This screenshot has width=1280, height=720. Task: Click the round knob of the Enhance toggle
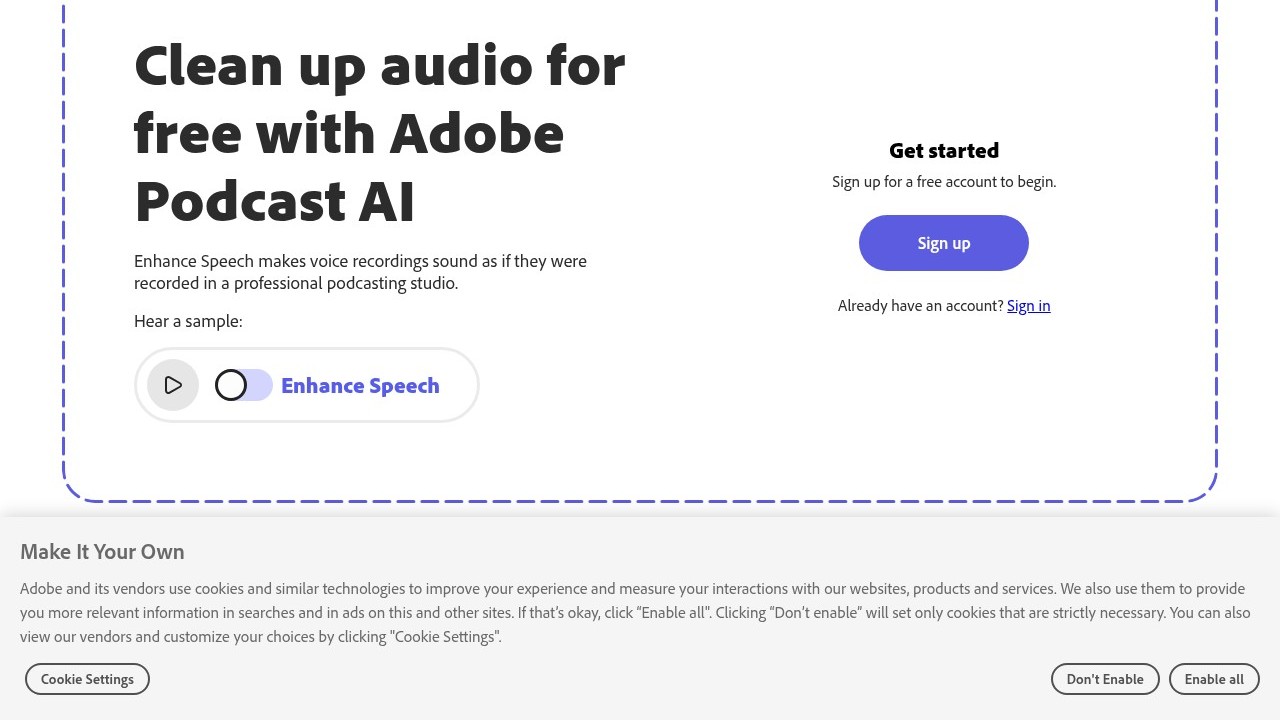(x=231, y=385)
